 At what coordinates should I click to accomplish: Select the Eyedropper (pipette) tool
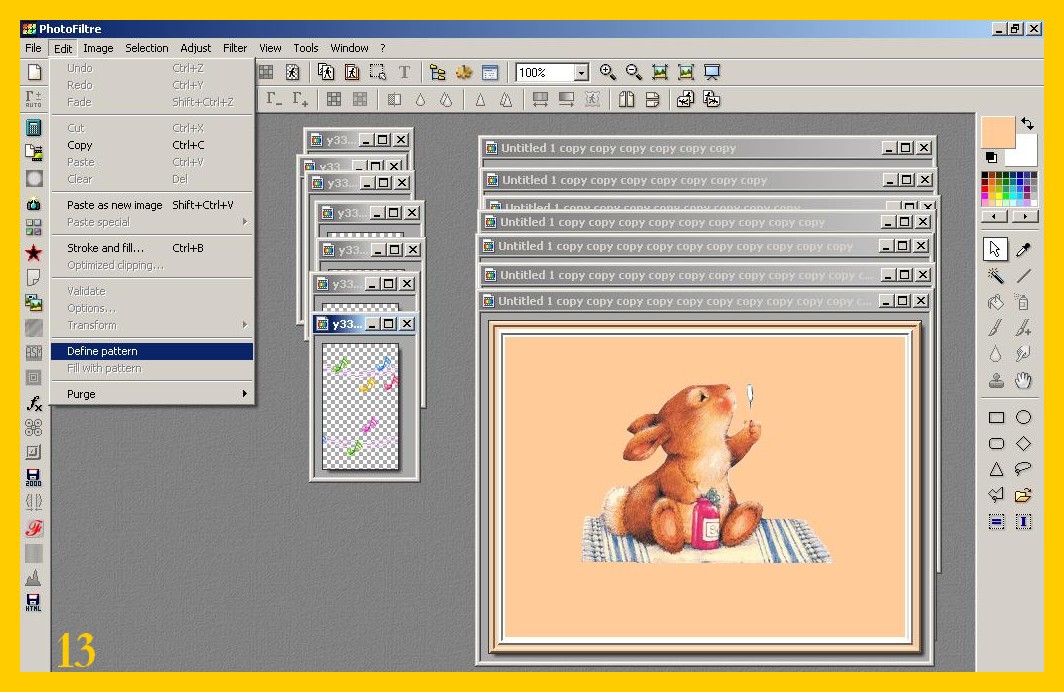pos(1024,249)
